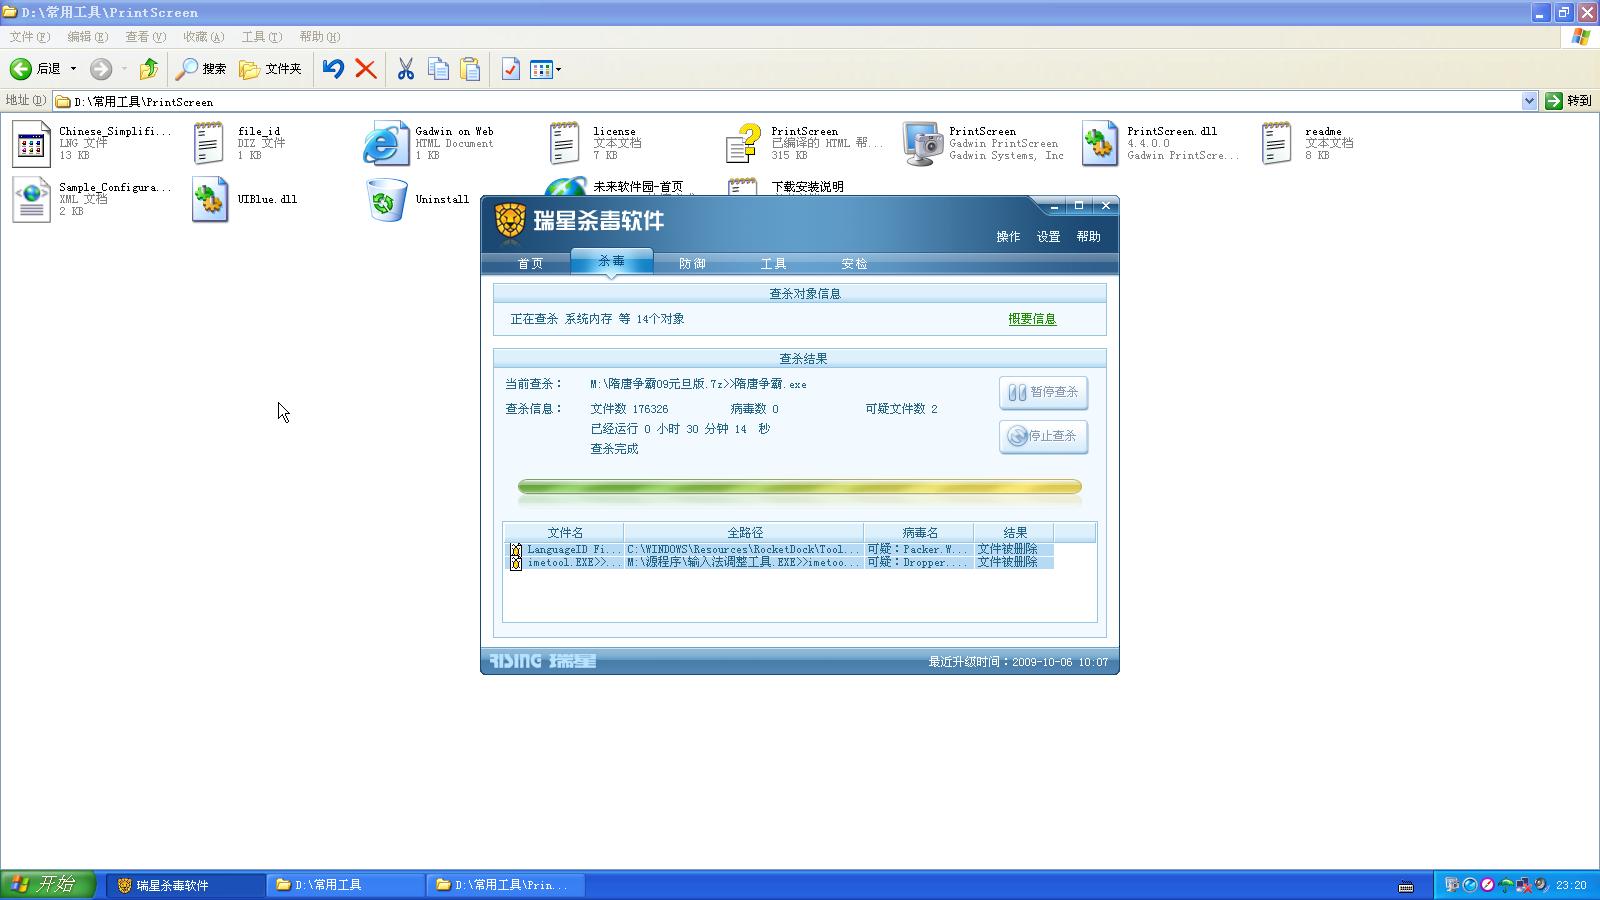Open the Explorer 工具 menu

tap(261, 37)
